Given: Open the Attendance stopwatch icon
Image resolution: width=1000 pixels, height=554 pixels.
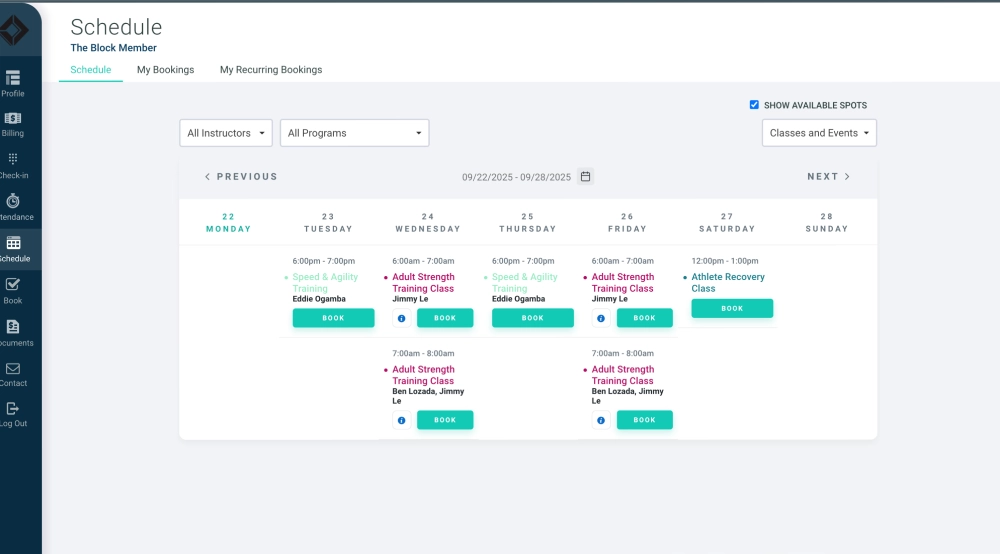Looking at the screenshot, I should (13, 201).
